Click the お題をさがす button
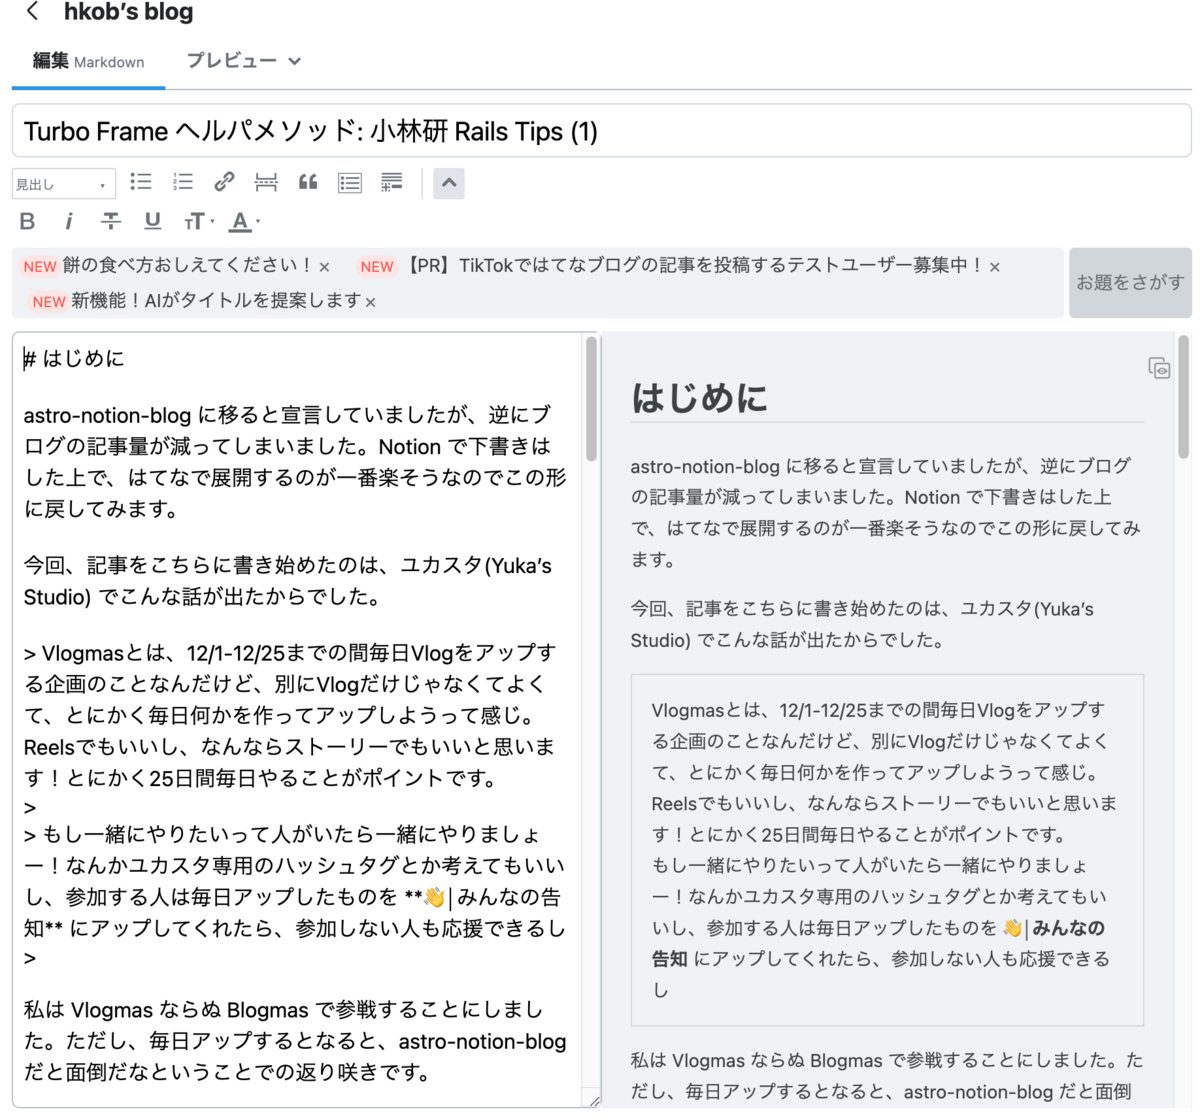 coord(1130,283)
